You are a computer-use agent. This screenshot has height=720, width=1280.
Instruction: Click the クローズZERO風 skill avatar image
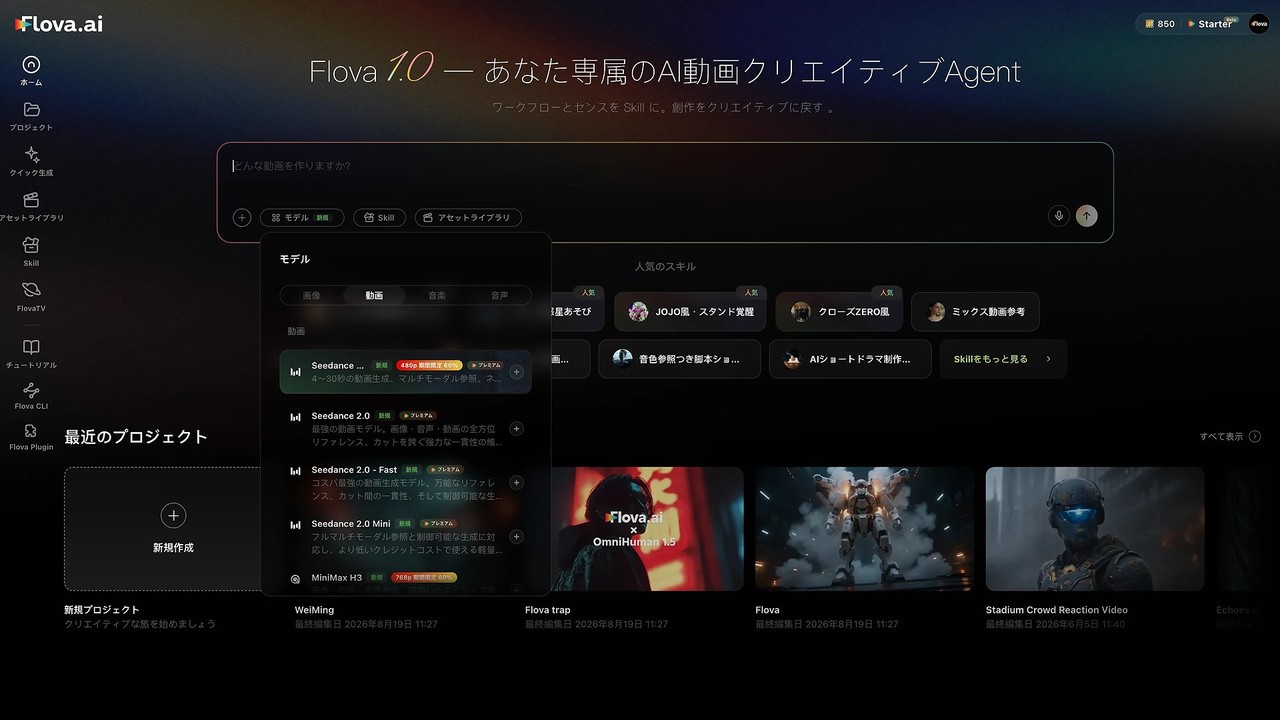point(800,312)
